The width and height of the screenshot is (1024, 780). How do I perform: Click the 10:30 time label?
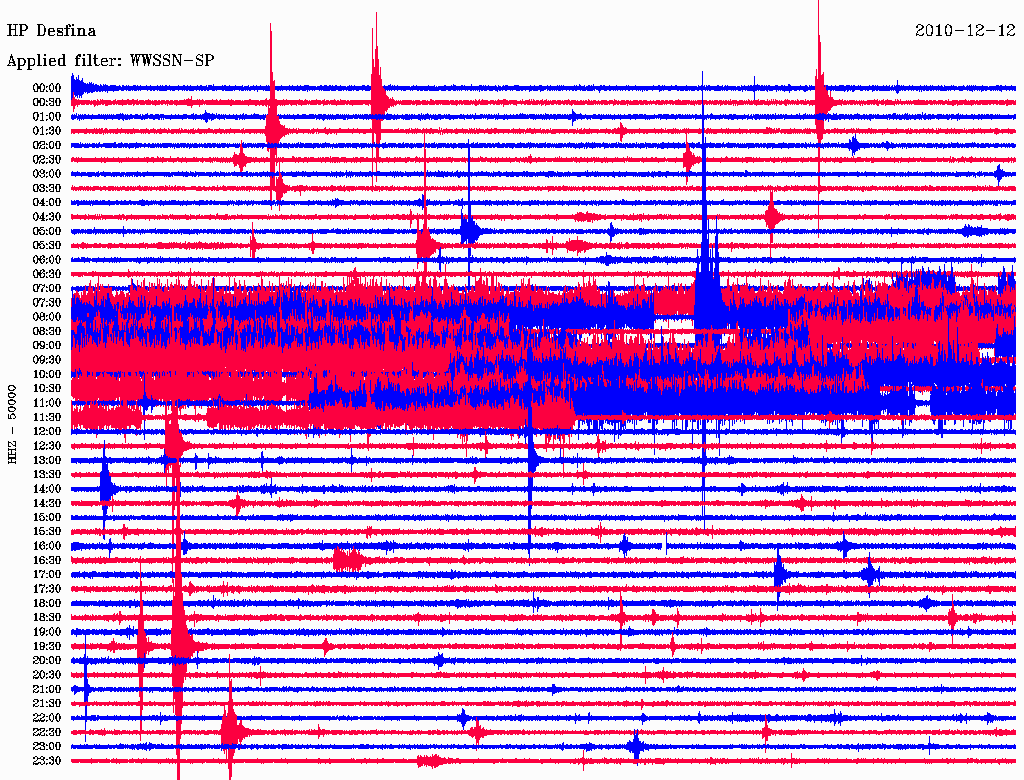click(47, 389)
